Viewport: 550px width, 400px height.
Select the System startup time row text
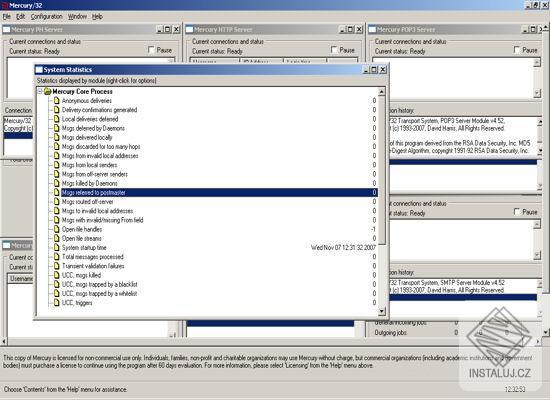tap(84, 247)
